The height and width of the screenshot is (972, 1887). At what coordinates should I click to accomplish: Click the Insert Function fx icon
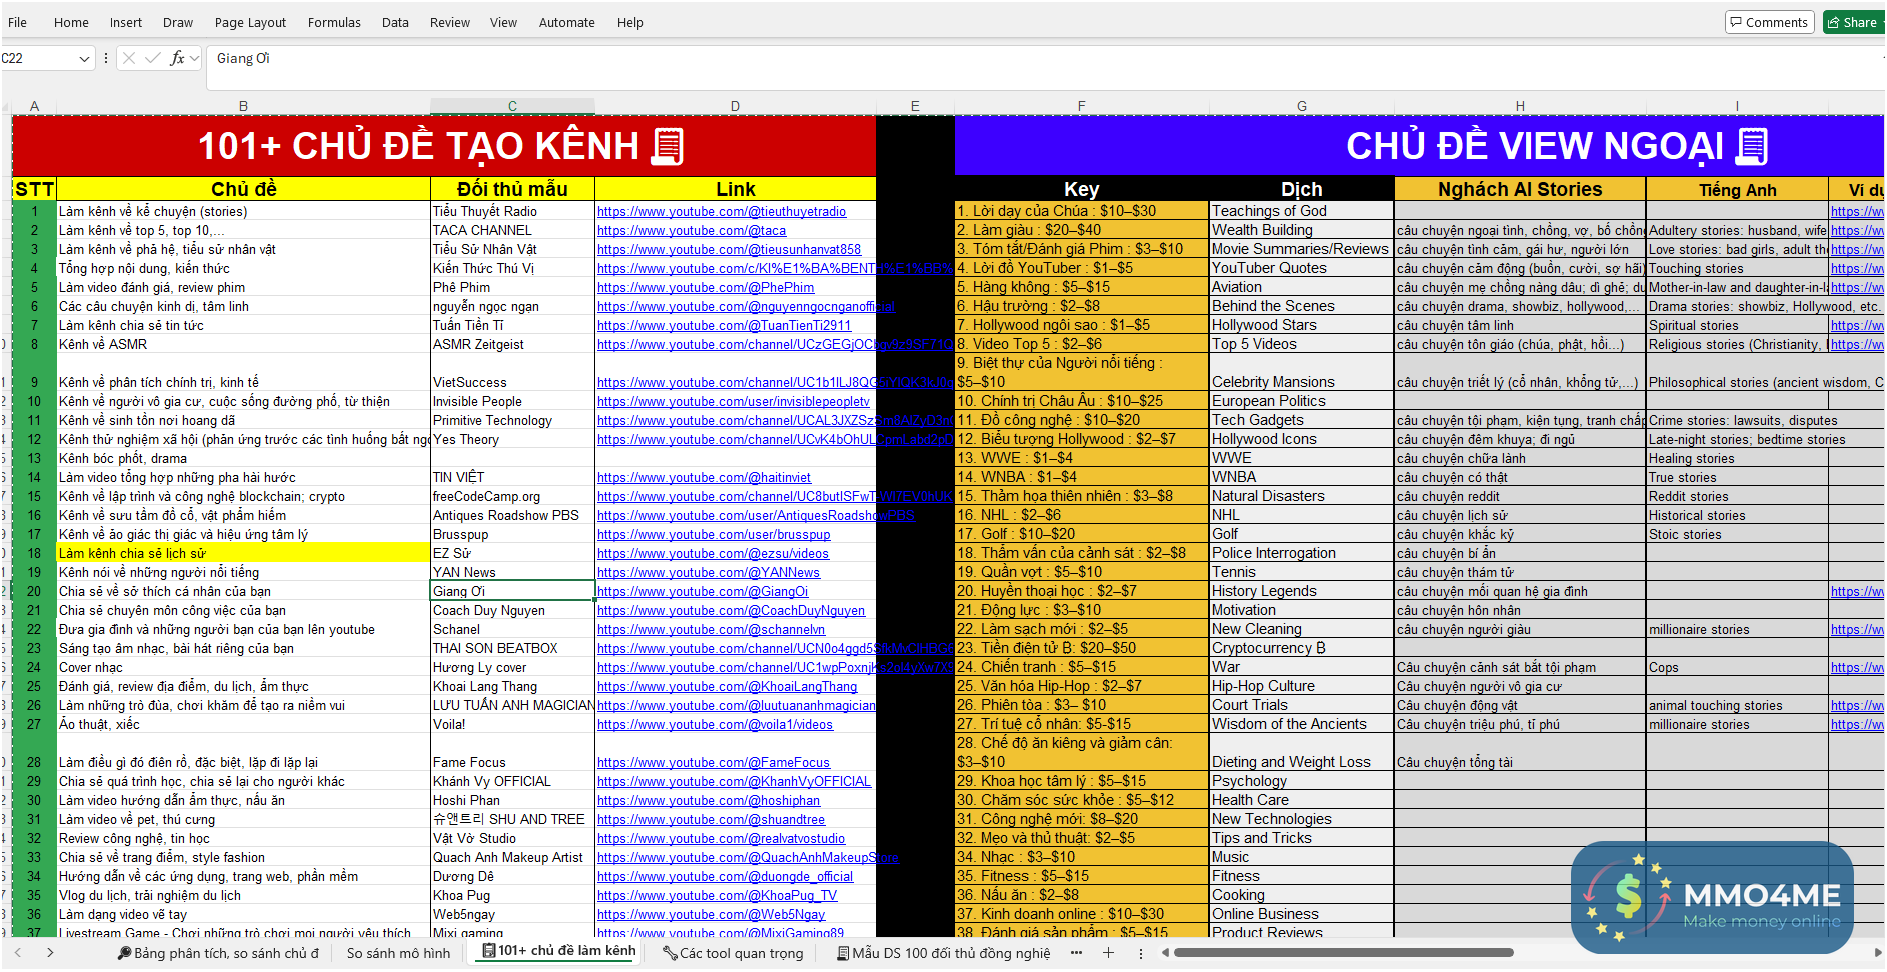177,58
